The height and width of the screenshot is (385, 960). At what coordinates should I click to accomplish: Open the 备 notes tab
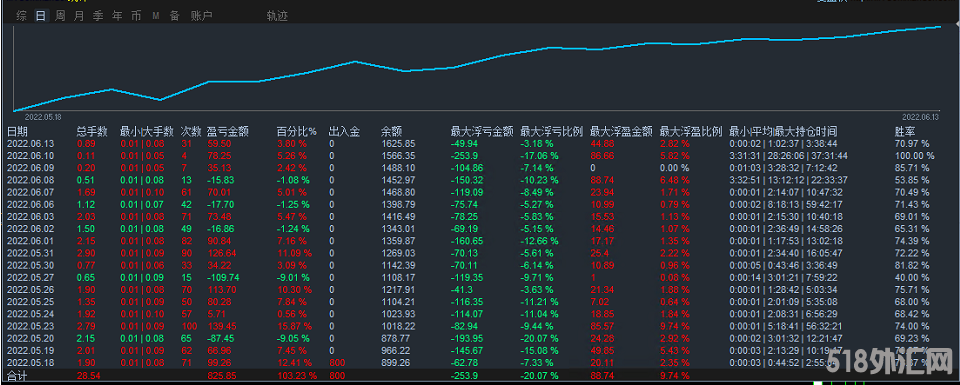pos(174,16)
